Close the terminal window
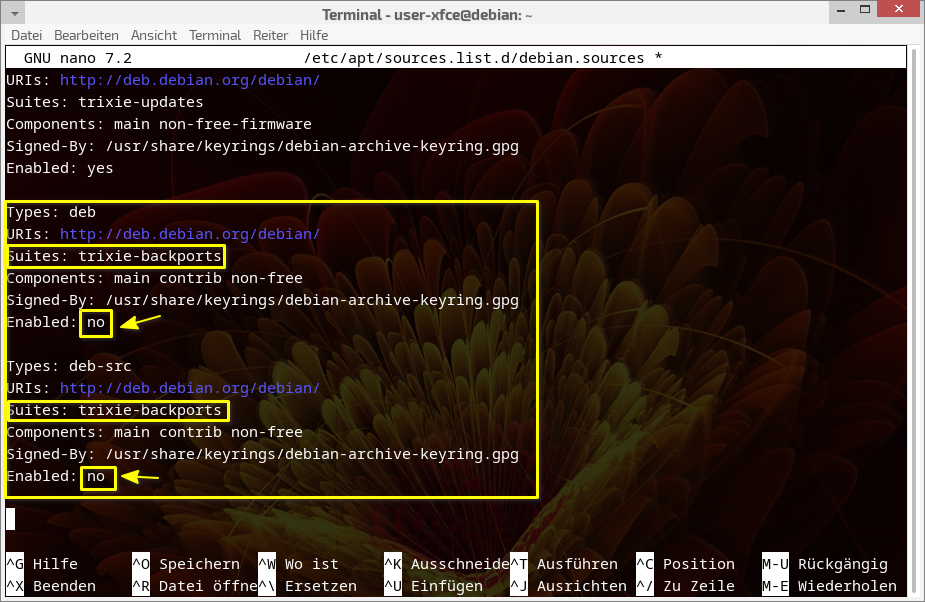The width and height of the screenshot is (925, 602). (898, 9)
